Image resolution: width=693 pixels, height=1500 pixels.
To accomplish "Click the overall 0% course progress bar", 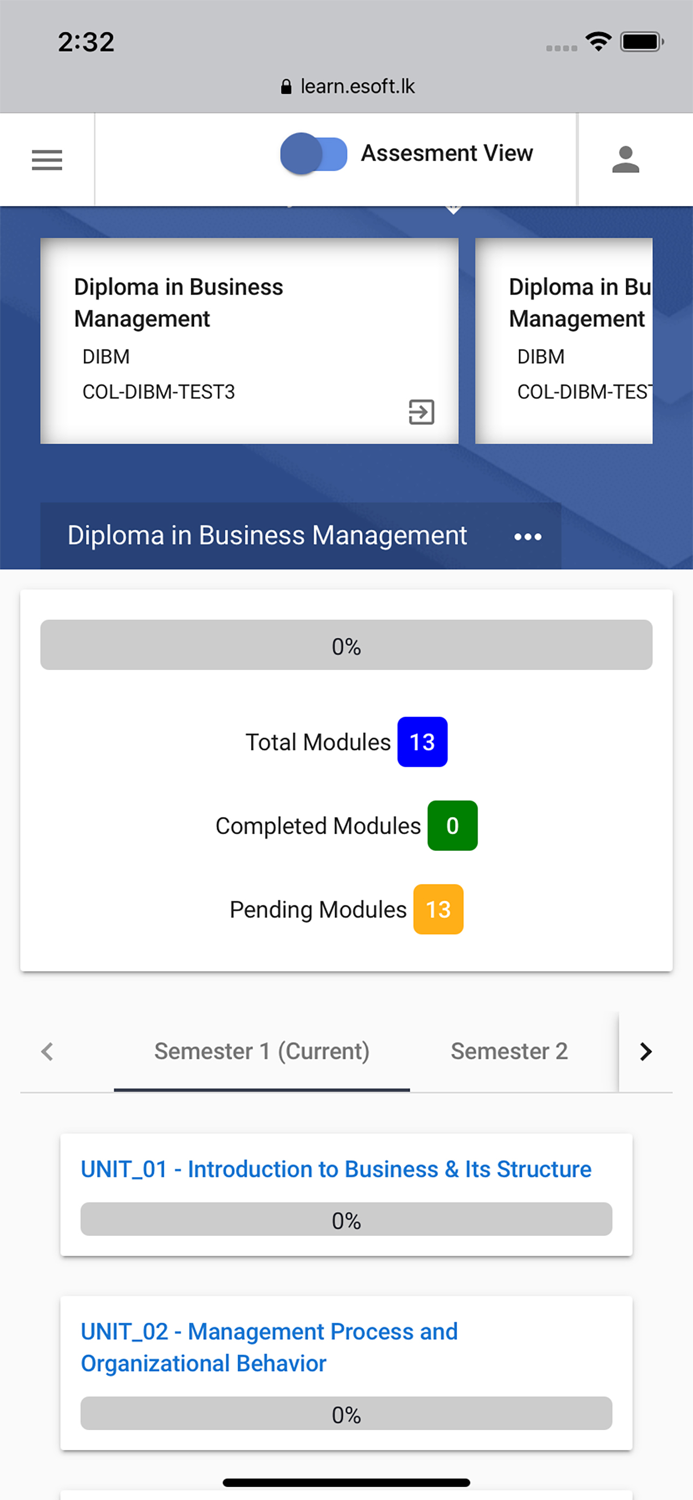I will pos(346,646).
